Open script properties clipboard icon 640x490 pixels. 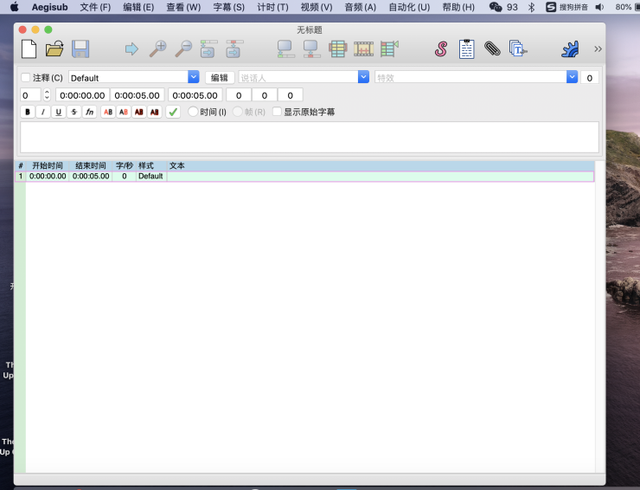point(467,49)
